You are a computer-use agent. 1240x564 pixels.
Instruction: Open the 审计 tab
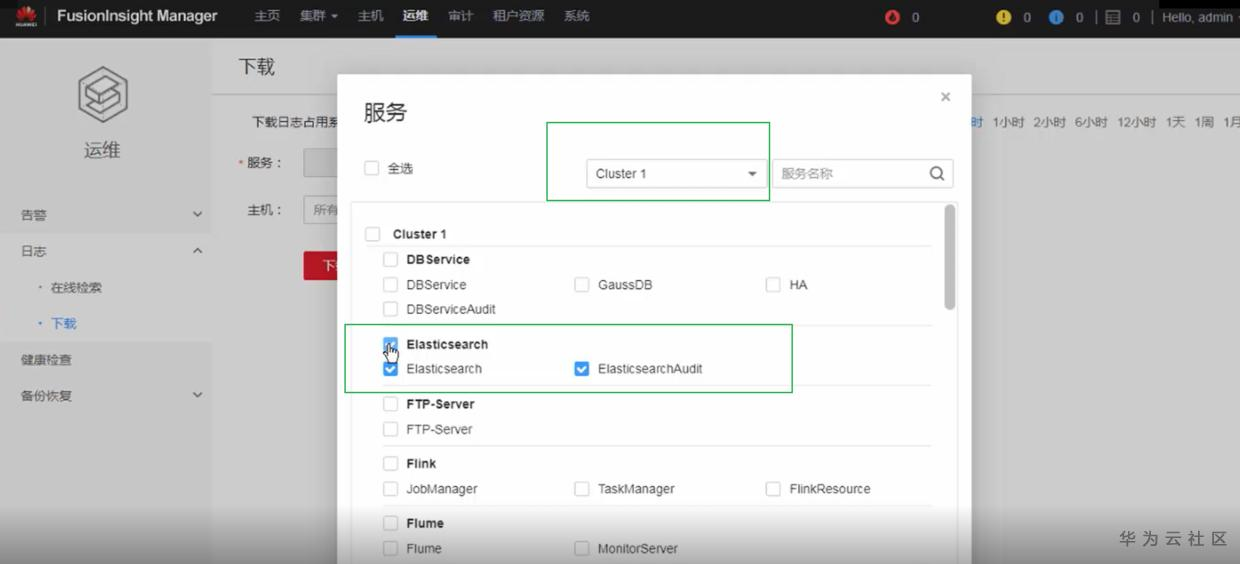pyautogui.click(x=460, y=17)
